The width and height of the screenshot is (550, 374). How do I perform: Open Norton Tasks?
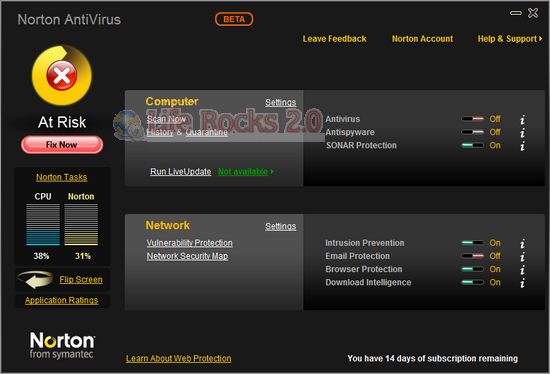point(62,177)
